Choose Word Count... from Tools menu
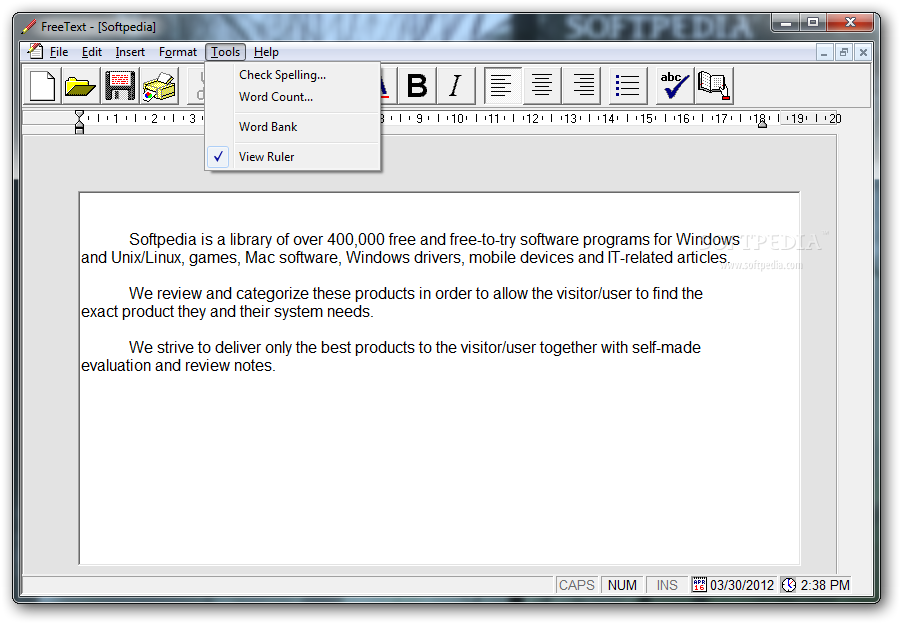This screenshot has height=624, width=901. (293, 97)
